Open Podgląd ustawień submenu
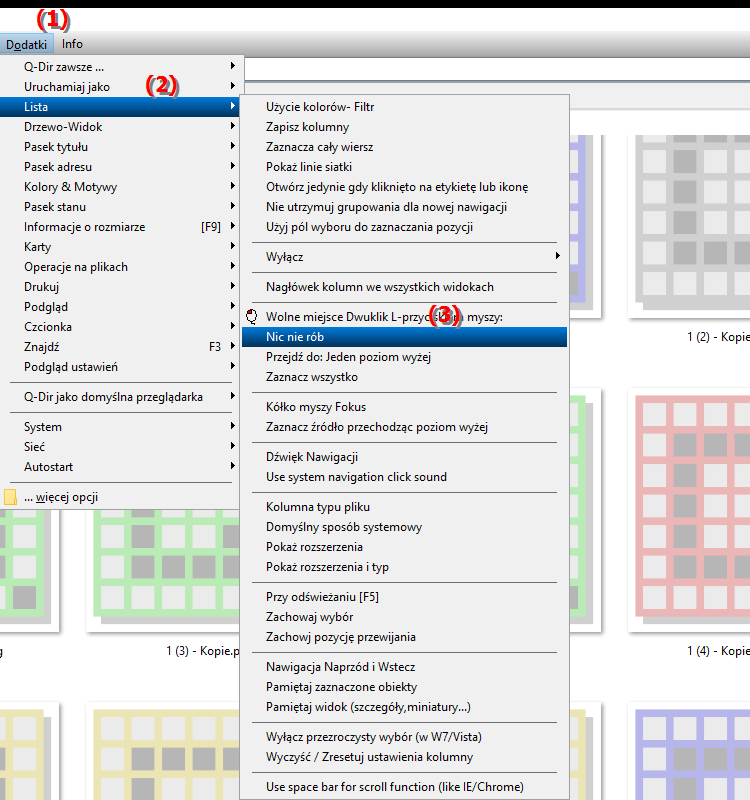Screen dimensions: 750x800 [x=120, y=367]
